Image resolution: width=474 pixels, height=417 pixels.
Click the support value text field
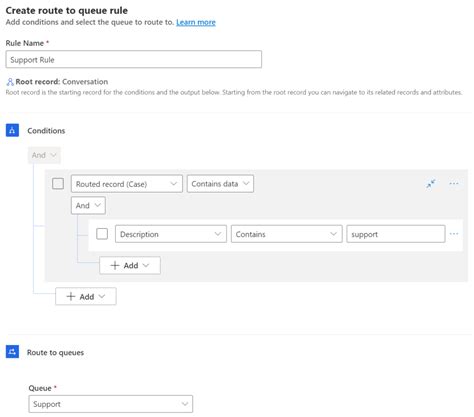point(396,234)
